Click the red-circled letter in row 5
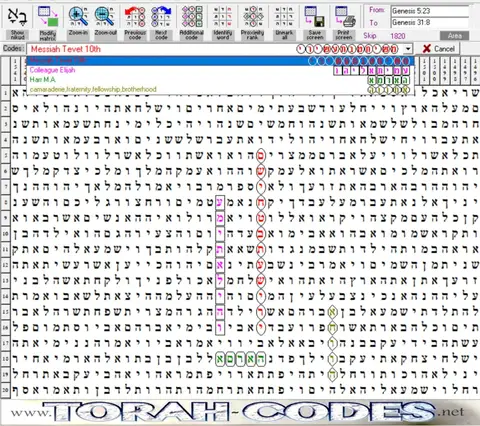Screen dimensions: 480x426 coord(261,156)
